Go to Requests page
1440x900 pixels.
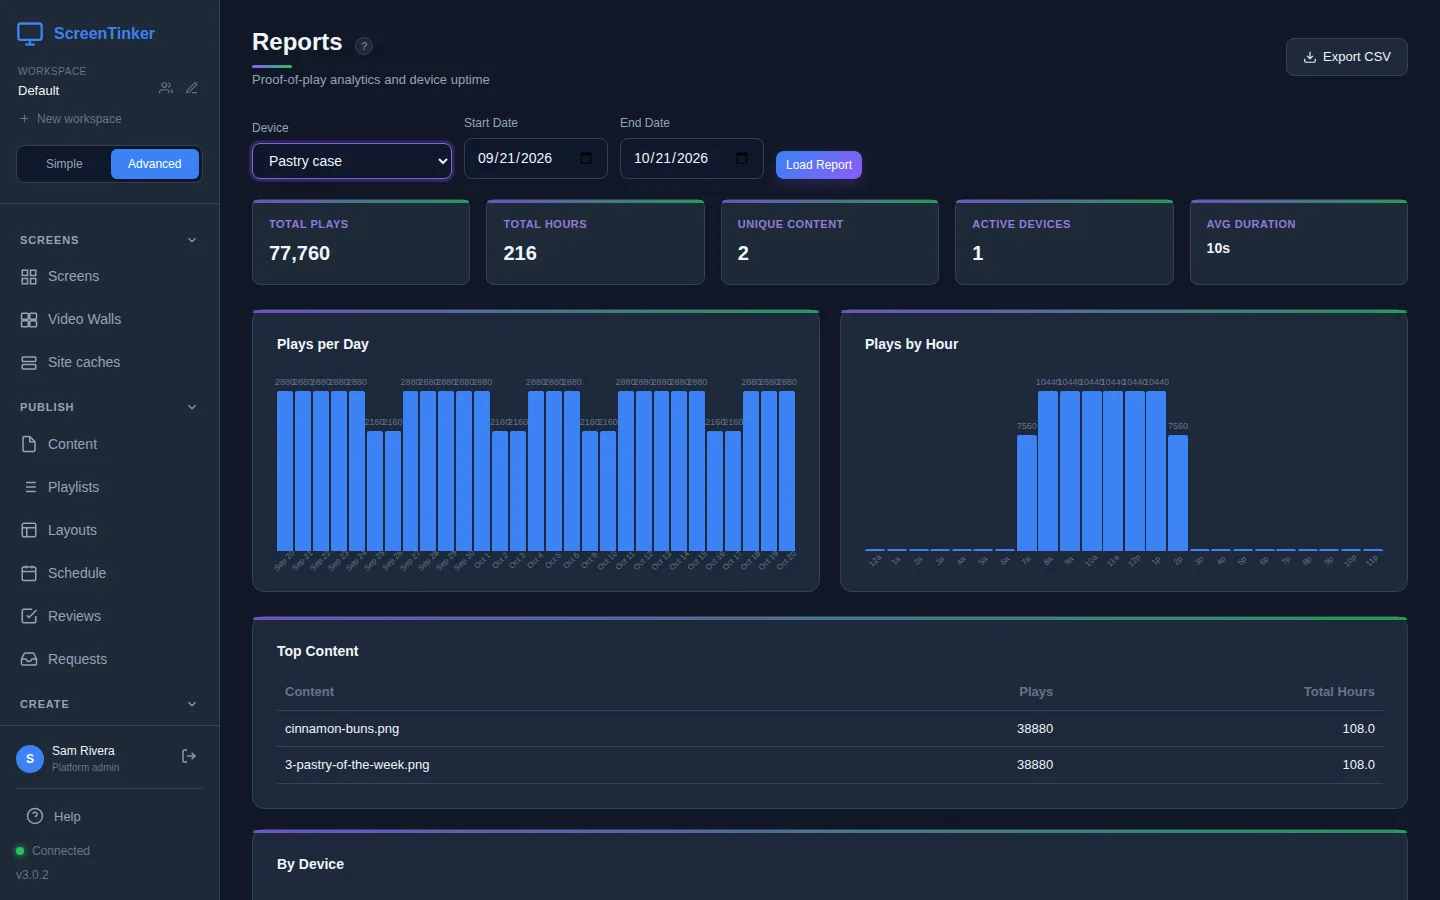(109, 659)
